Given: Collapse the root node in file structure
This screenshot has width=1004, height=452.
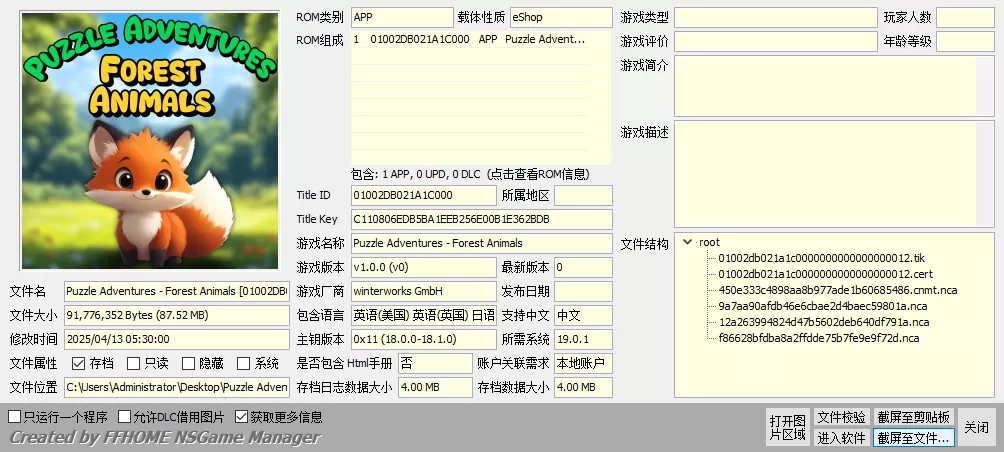Looking at the screenshot, I should 688,242.
